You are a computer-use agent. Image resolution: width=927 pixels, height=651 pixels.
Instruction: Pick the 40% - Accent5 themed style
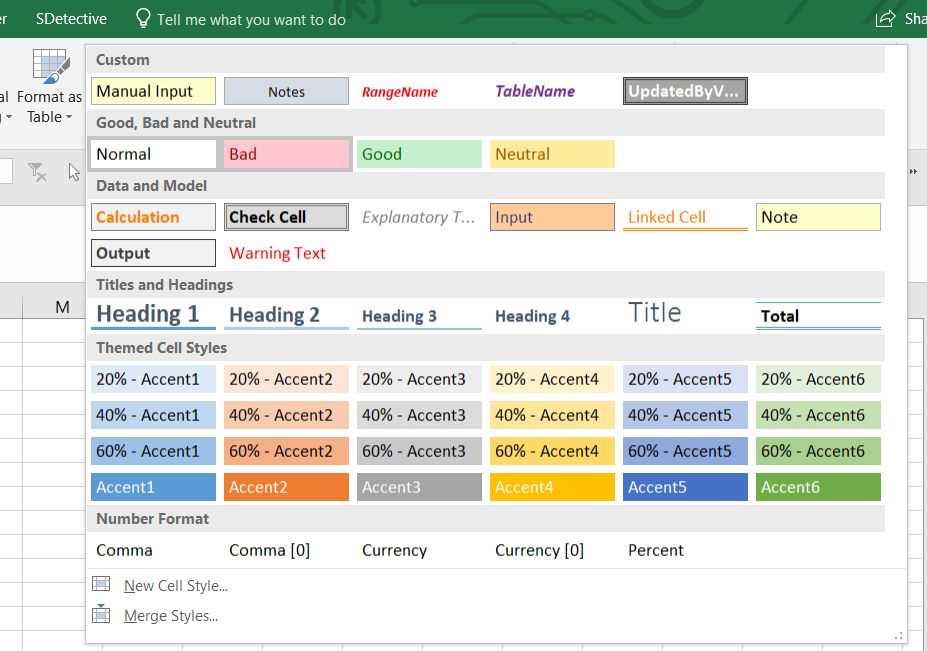pos(685,415)
